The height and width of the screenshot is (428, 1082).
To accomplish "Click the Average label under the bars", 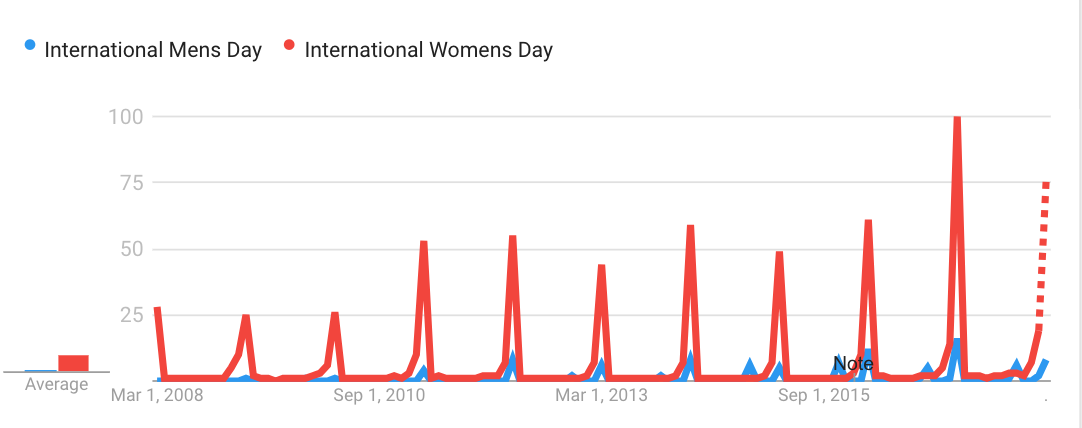I will (x=56, y=385).
